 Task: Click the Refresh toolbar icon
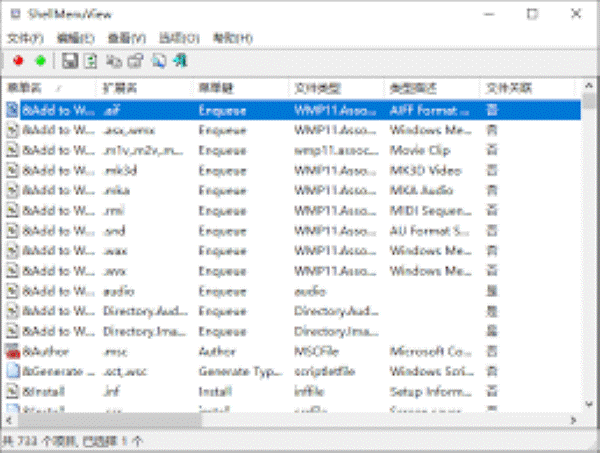click(x=91, y=61)
